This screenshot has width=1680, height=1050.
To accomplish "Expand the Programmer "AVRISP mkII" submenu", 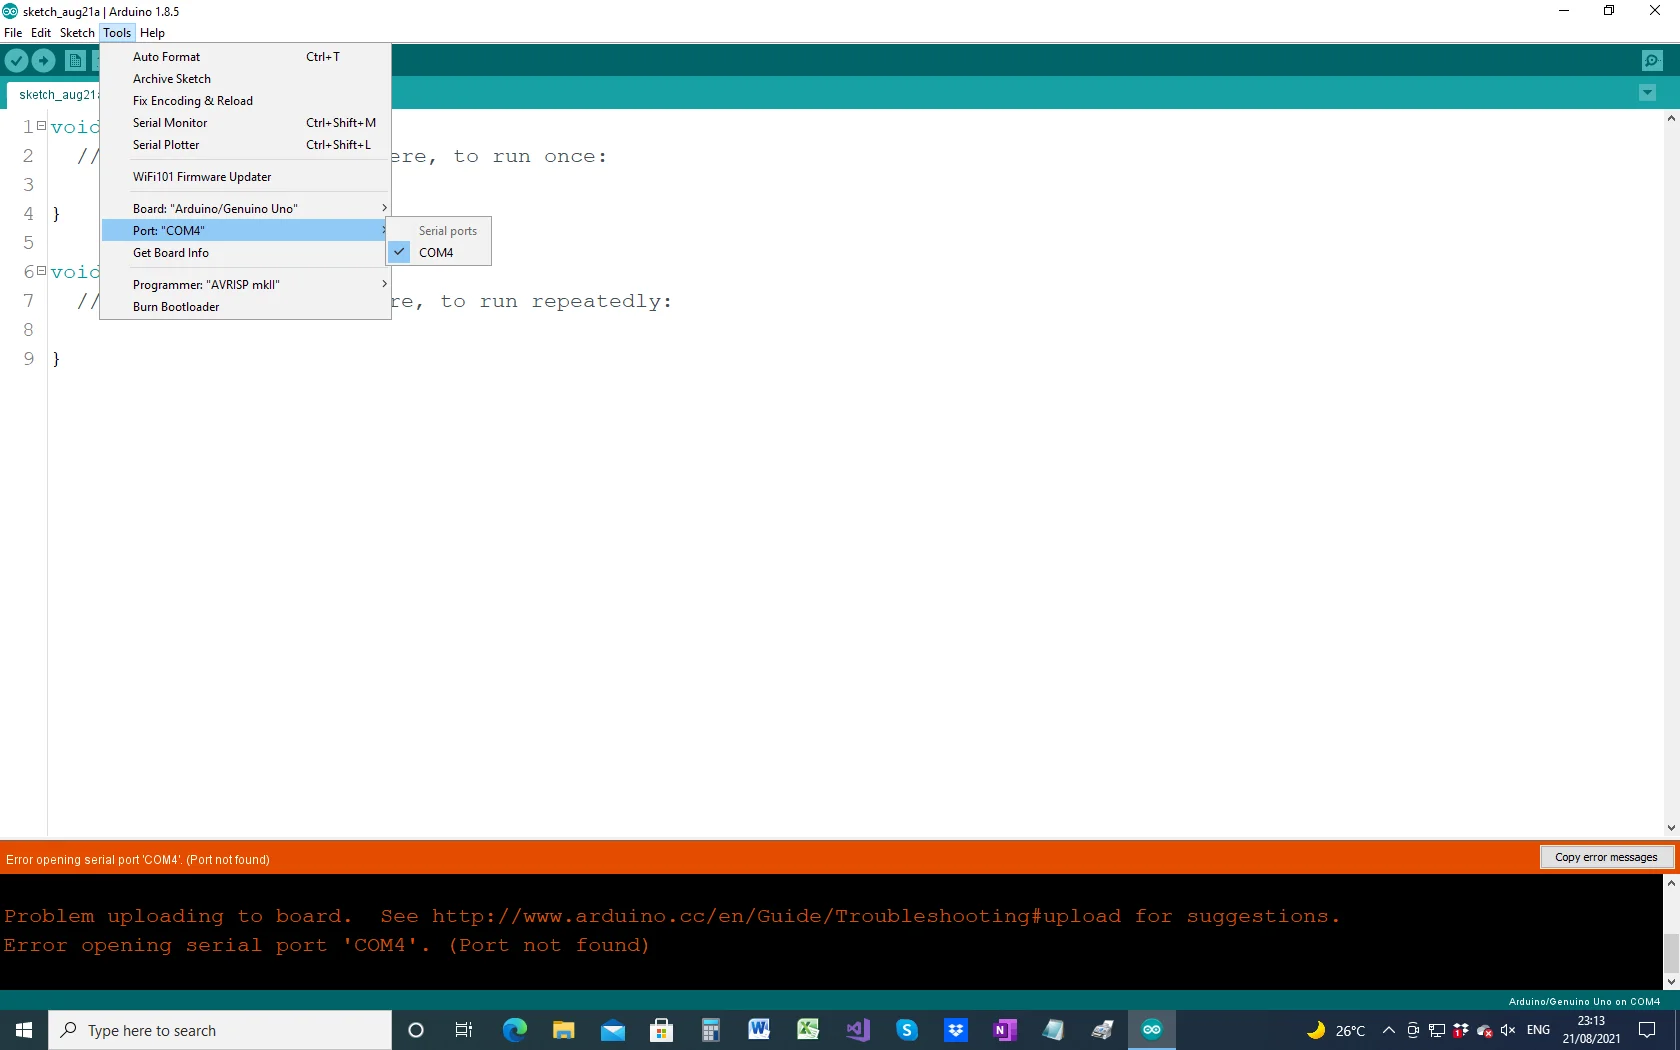I will pos(245,284).
